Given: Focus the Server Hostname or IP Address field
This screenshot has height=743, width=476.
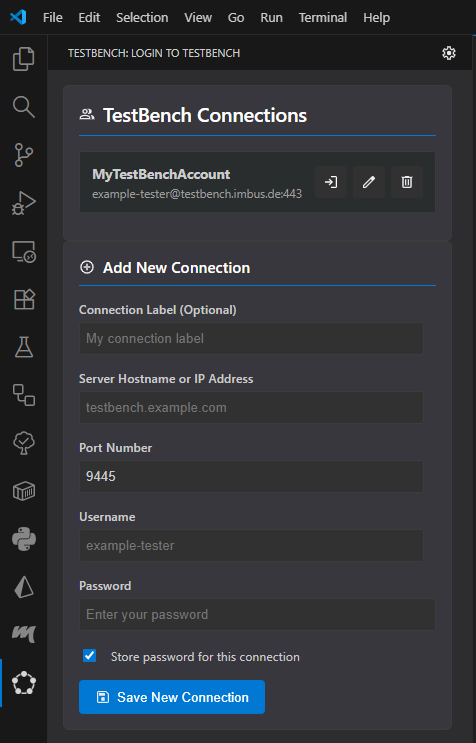Looking at the screenshot, I should [251, 408].
